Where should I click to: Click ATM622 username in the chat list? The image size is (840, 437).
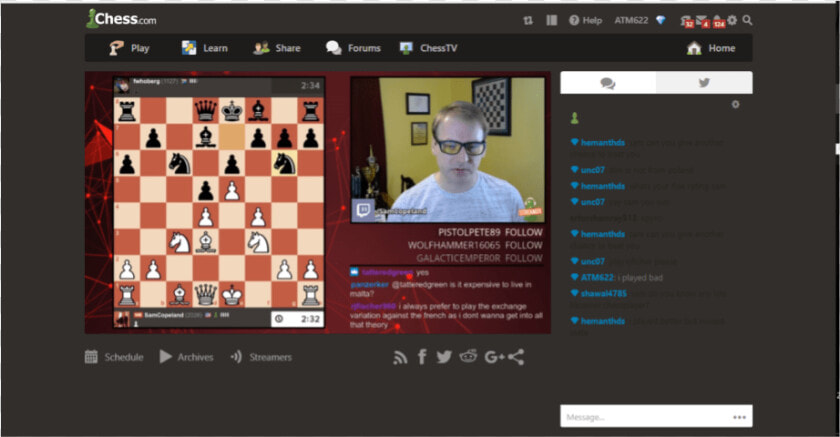point(597,277)
